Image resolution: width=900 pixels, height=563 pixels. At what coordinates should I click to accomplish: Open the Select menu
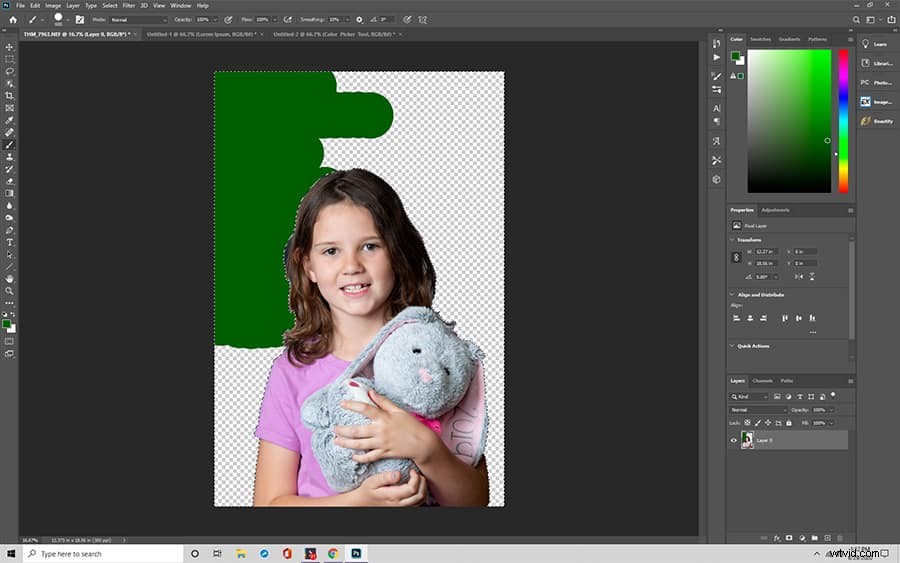(x=110, y=5)
